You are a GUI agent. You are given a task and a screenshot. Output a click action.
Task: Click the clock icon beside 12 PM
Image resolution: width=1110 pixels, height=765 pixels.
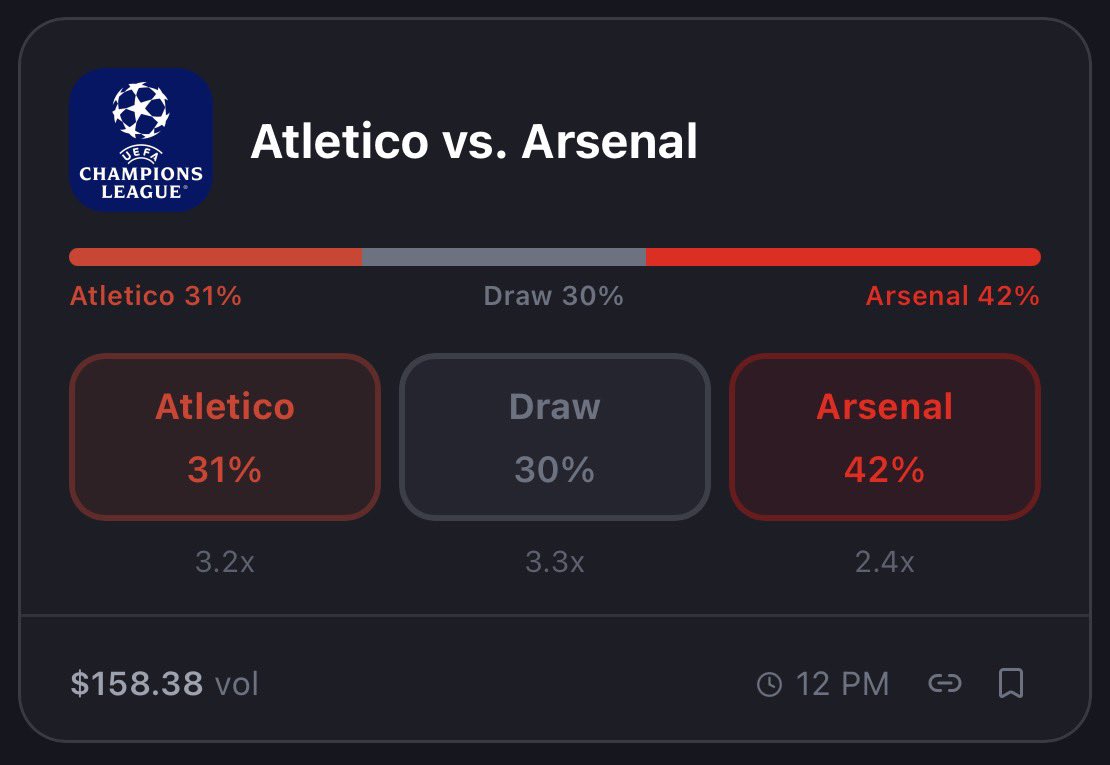[769, 684]
